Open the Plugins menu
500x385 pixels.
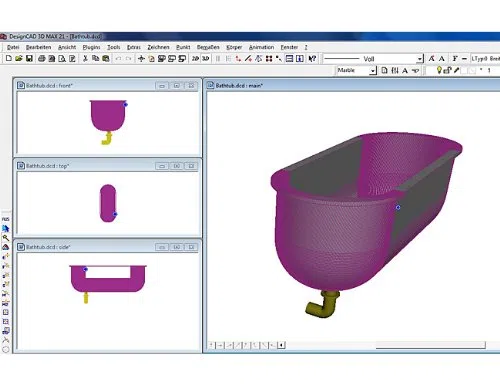(91, 47)
